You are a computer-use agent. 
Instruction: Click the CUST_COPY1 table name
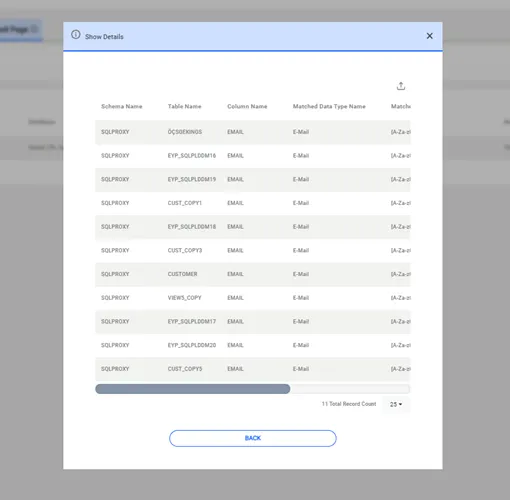[185, 203]
